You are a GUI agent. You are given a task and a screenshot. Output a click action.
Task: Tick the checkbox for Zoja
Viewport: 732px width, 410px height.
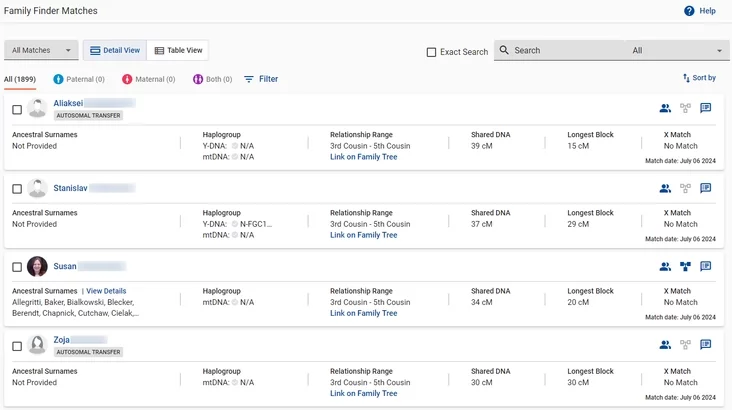17,346
